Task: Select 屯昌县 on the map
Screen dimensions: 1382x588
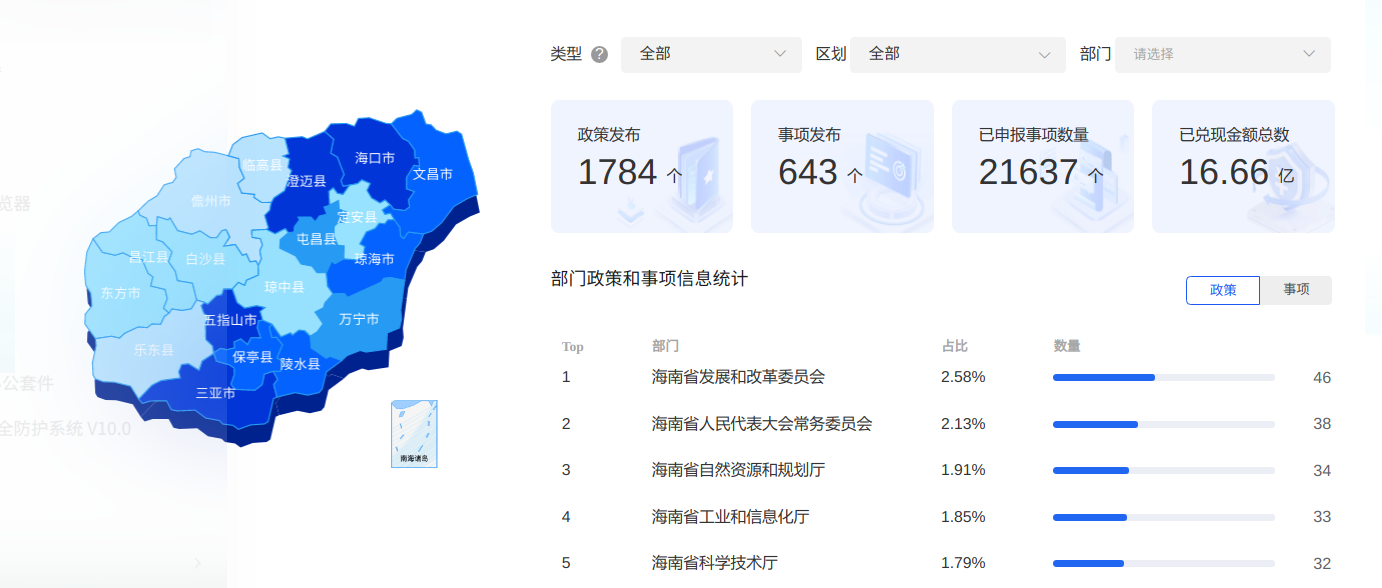Action: coord(317,239)
